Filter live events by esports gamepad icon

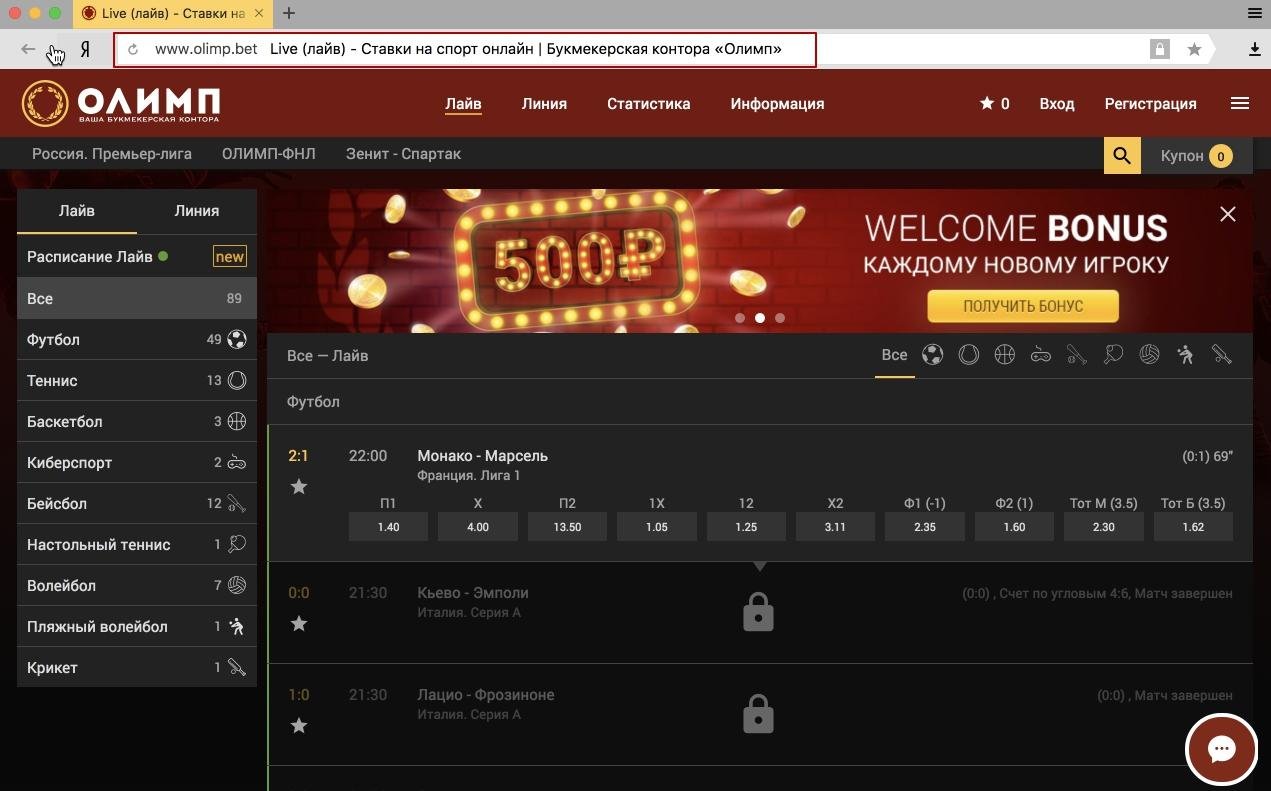pyautogui.click(x=1041, y=355)
